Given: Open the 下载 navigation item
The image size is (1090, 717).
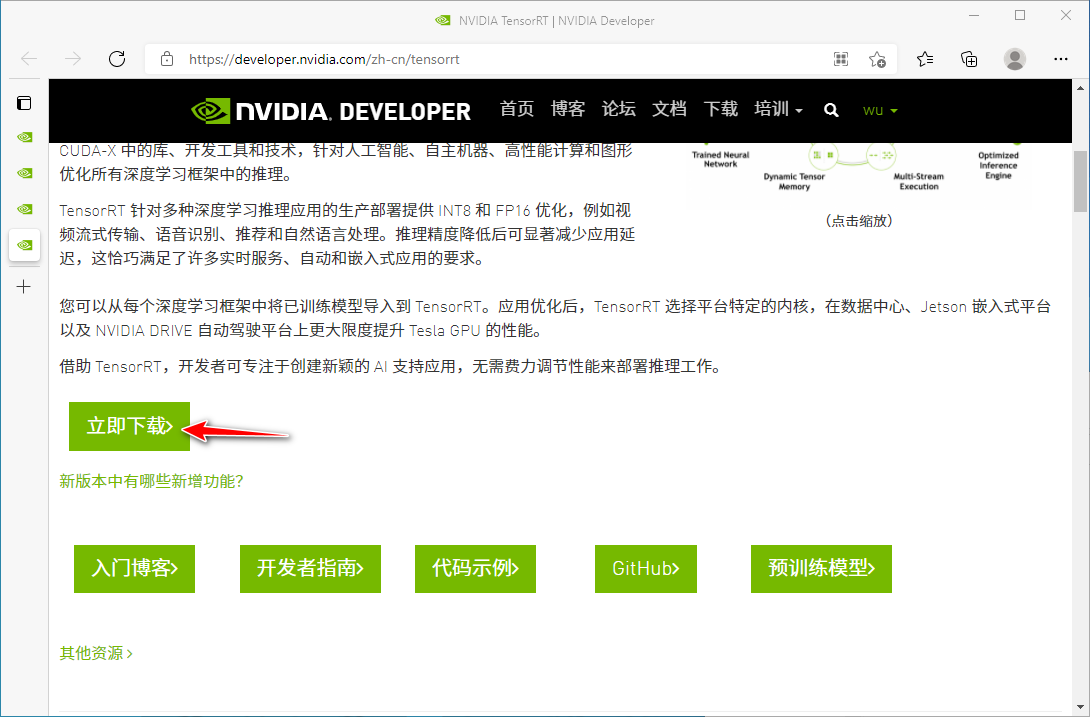Looking at the screenshot, I should [720, 110].
